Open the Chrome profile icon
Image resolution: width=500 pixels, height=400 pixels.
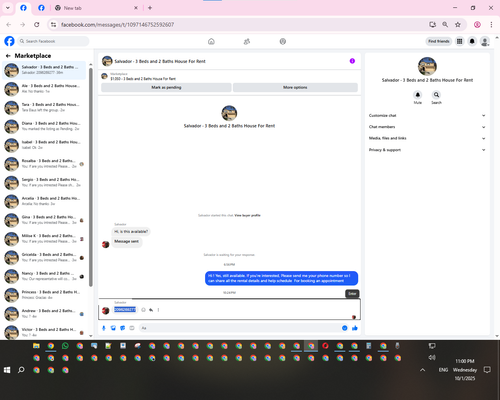tap(477, 25)
